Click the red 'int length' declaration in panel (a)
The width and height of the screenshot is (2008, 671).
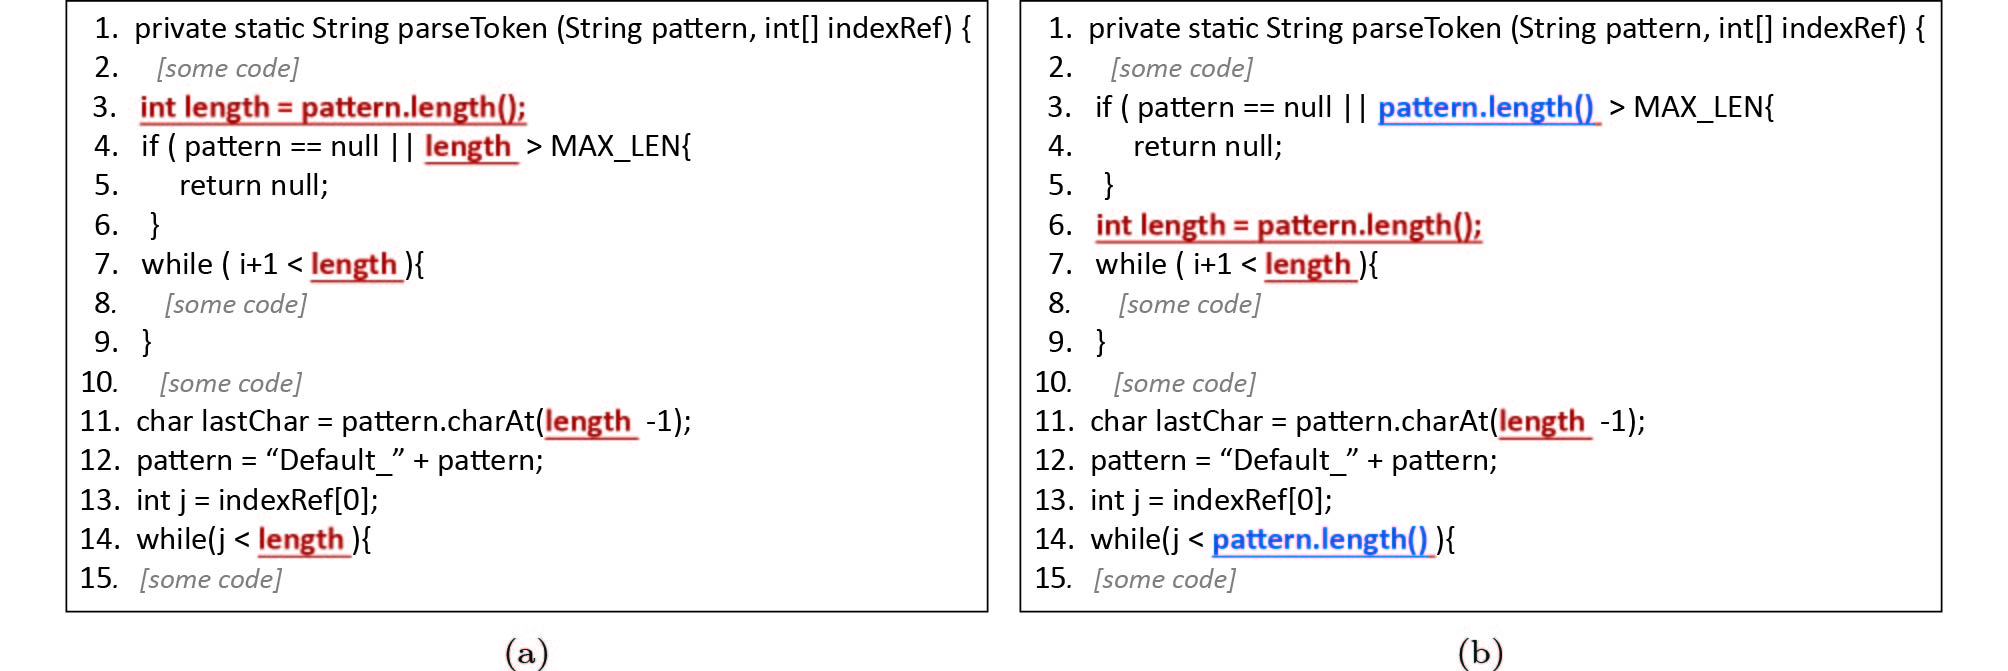click(x=332, y=107)
